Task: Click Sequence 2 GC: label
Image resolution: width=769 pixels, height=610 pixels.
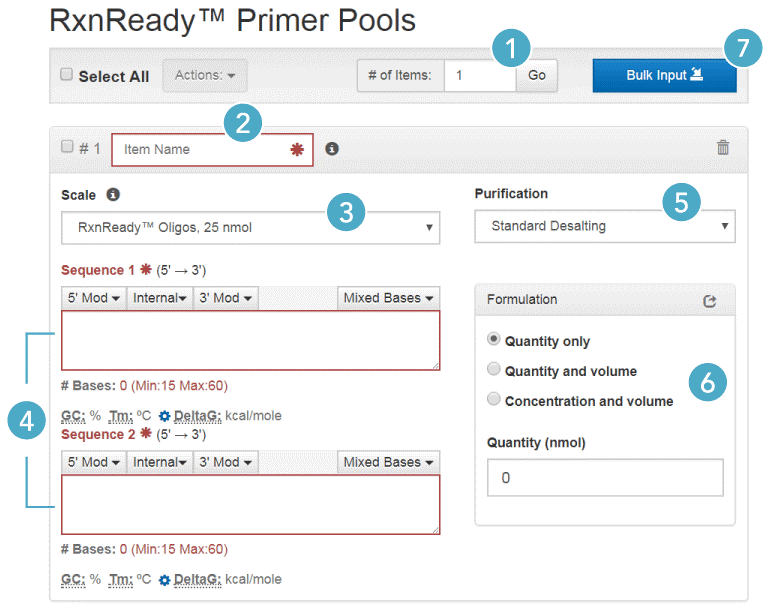Action: tap(73, 580)
